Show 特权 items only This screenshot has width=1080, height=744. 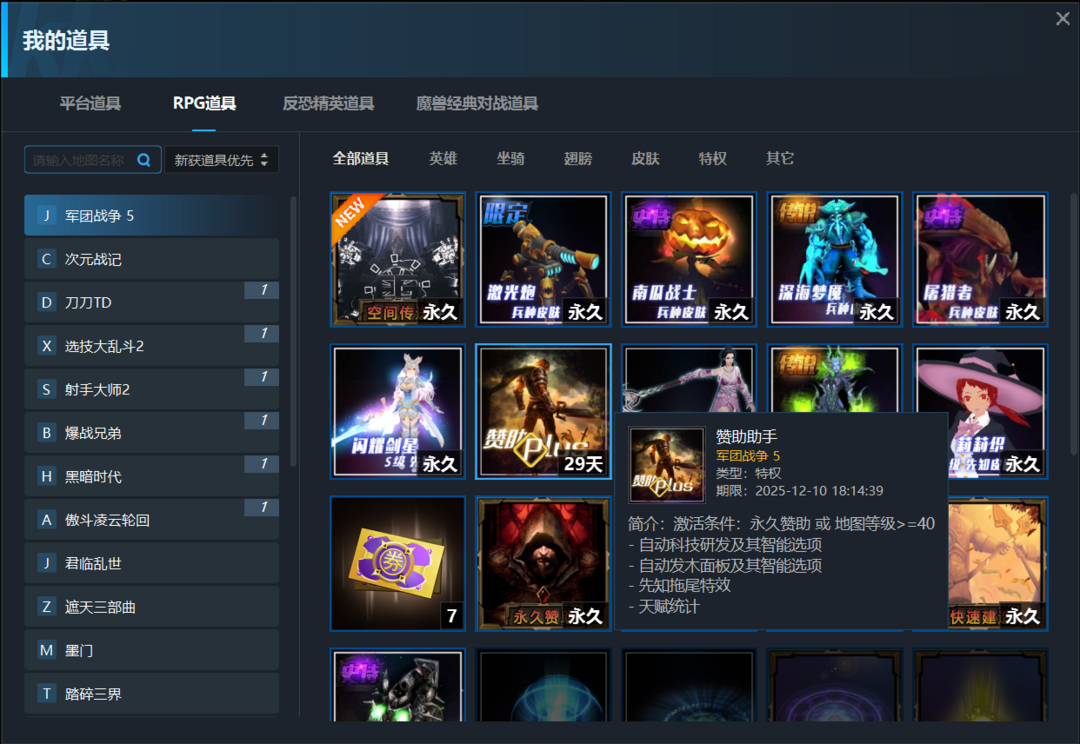(x=712, y=158)
